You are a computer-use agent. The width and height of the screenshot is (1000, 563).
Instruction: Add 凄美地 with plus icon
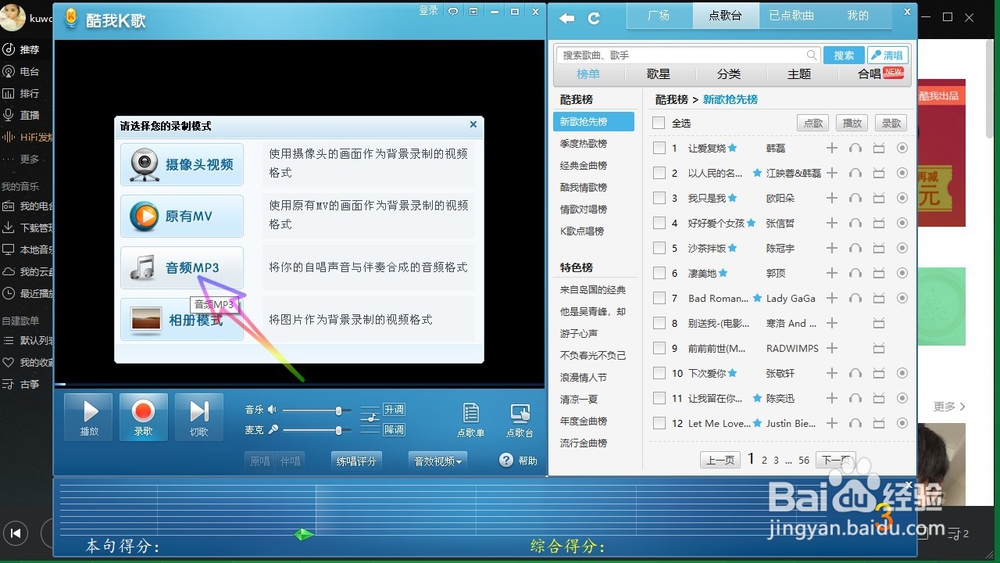(832, 273)
